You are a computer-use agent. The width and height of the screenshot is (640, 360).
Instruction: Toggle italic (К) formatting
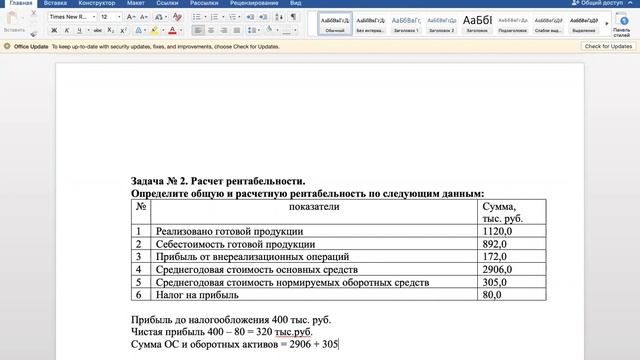point(67,30)
